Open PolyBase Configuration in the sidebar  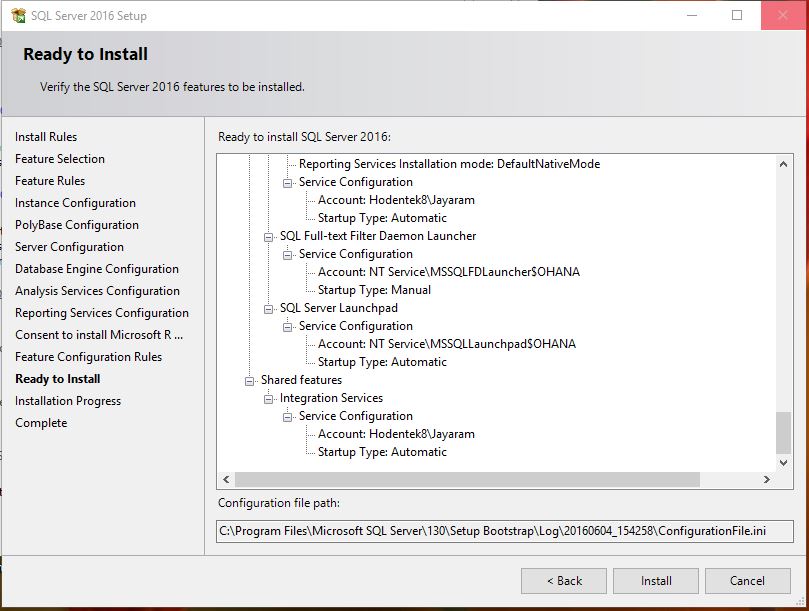[x=76, y=224]
